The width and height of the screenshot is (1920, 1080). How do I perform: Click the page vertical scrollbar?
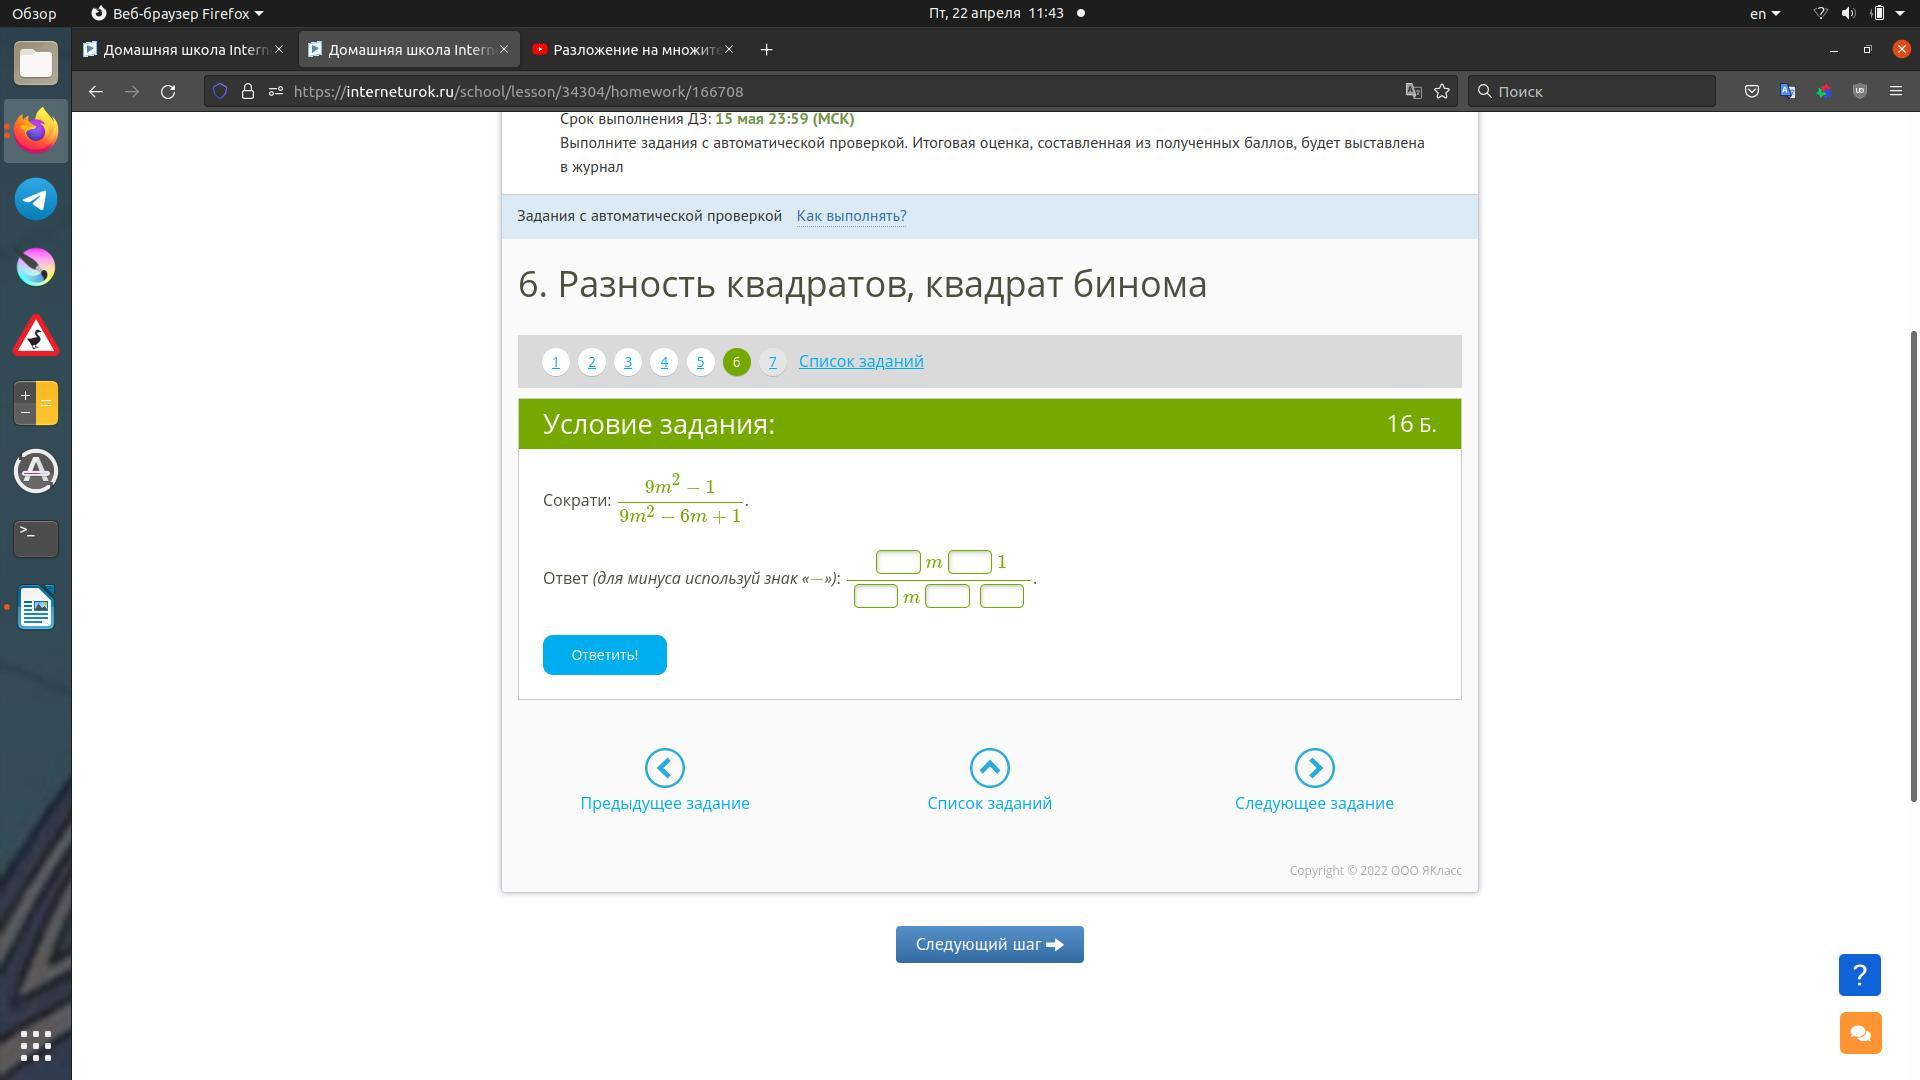[x=1913, y=565]
